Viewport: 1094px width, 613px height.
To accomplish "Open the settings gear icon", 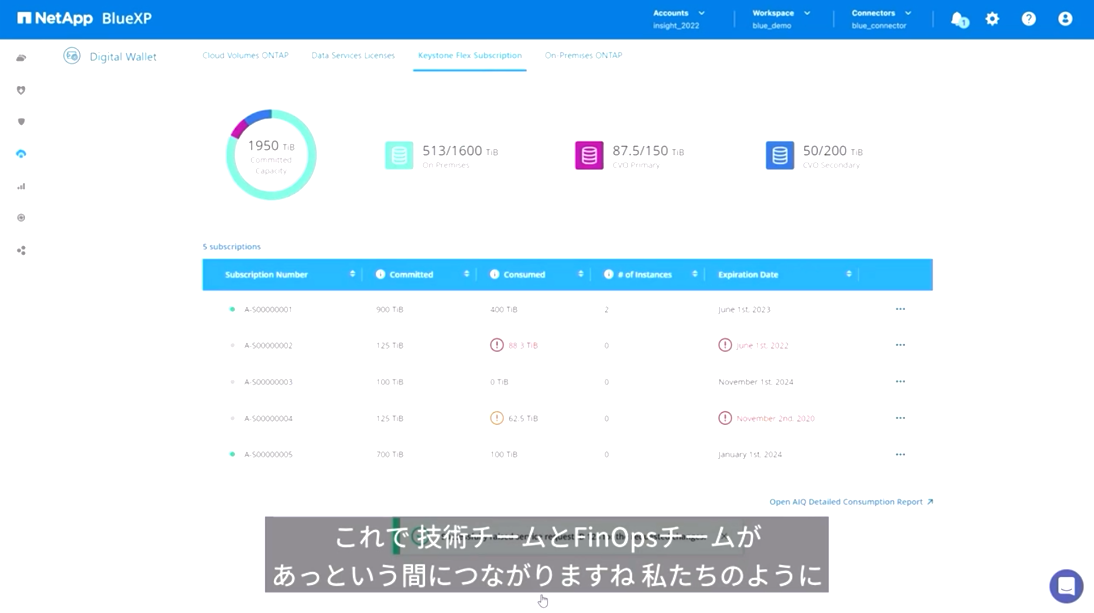I will point(992,19).
